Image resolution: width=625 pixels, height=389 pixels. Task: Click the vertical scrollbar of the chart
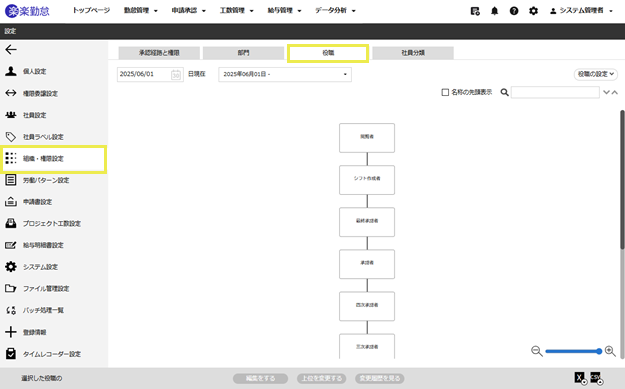(622, 179)
